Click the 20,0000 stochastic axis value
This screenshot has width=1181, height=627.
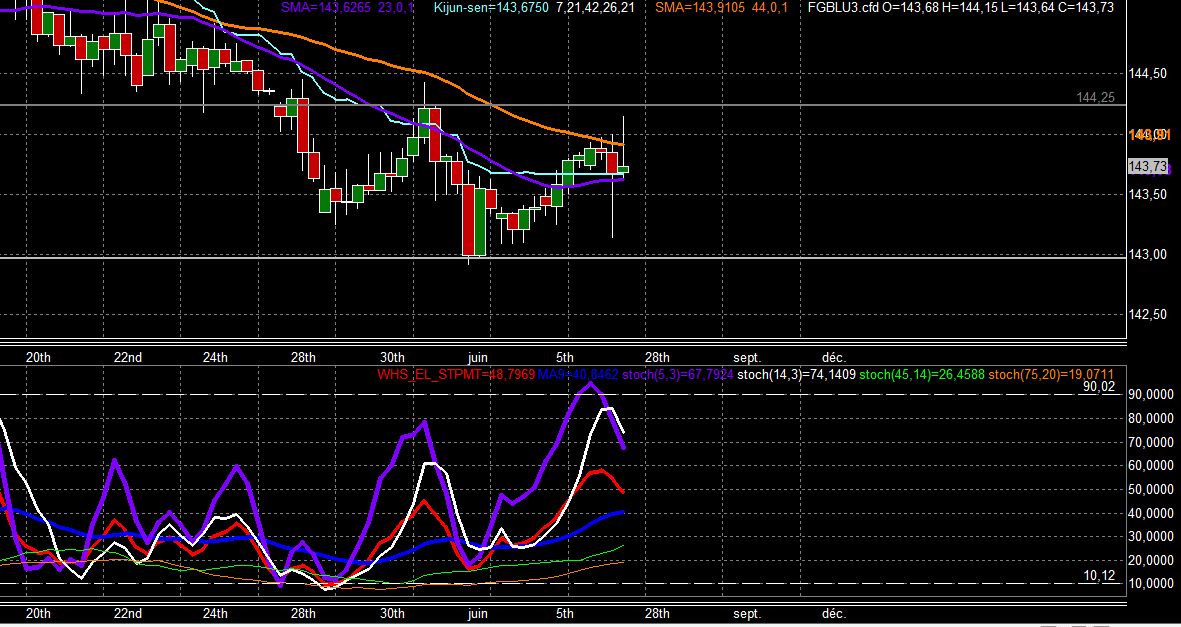(1149, 561)
